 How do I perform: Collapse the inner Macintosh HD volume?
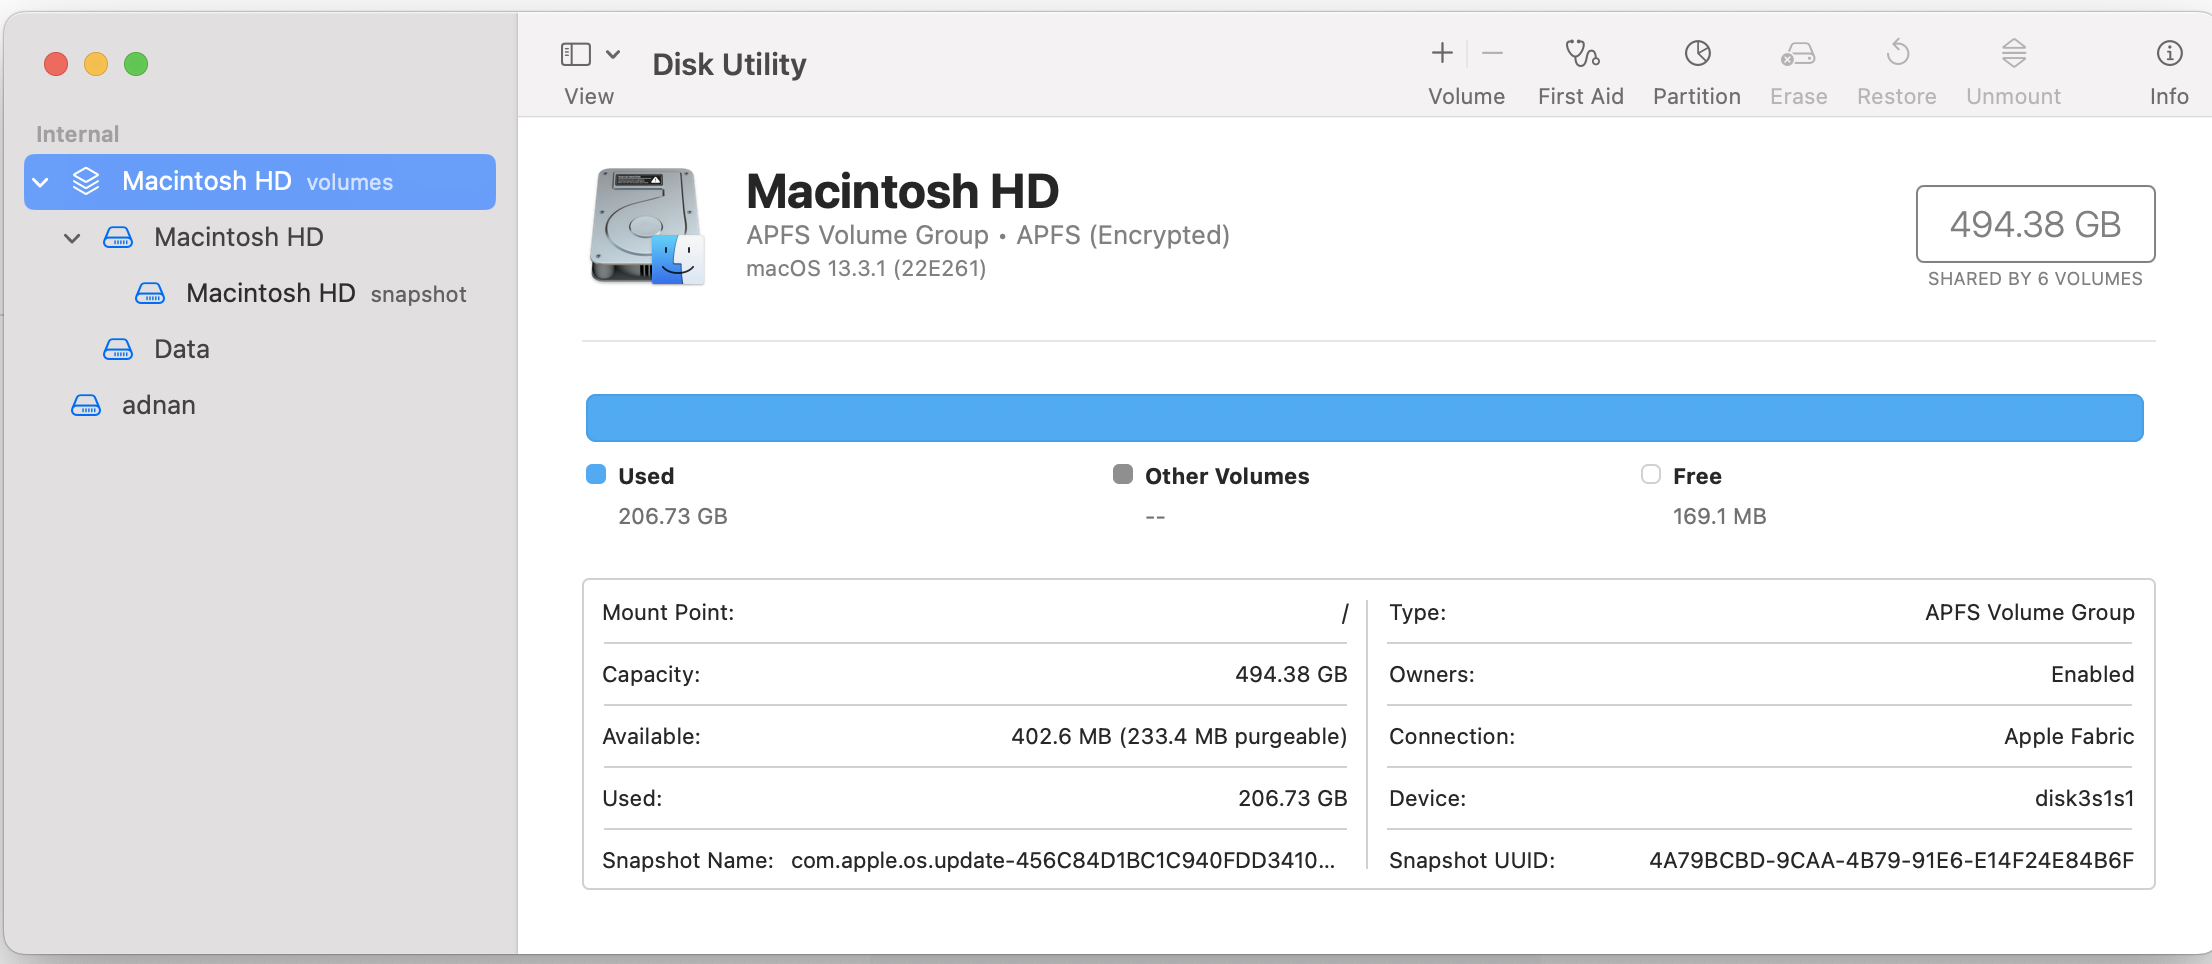click(x=71, y=237)
